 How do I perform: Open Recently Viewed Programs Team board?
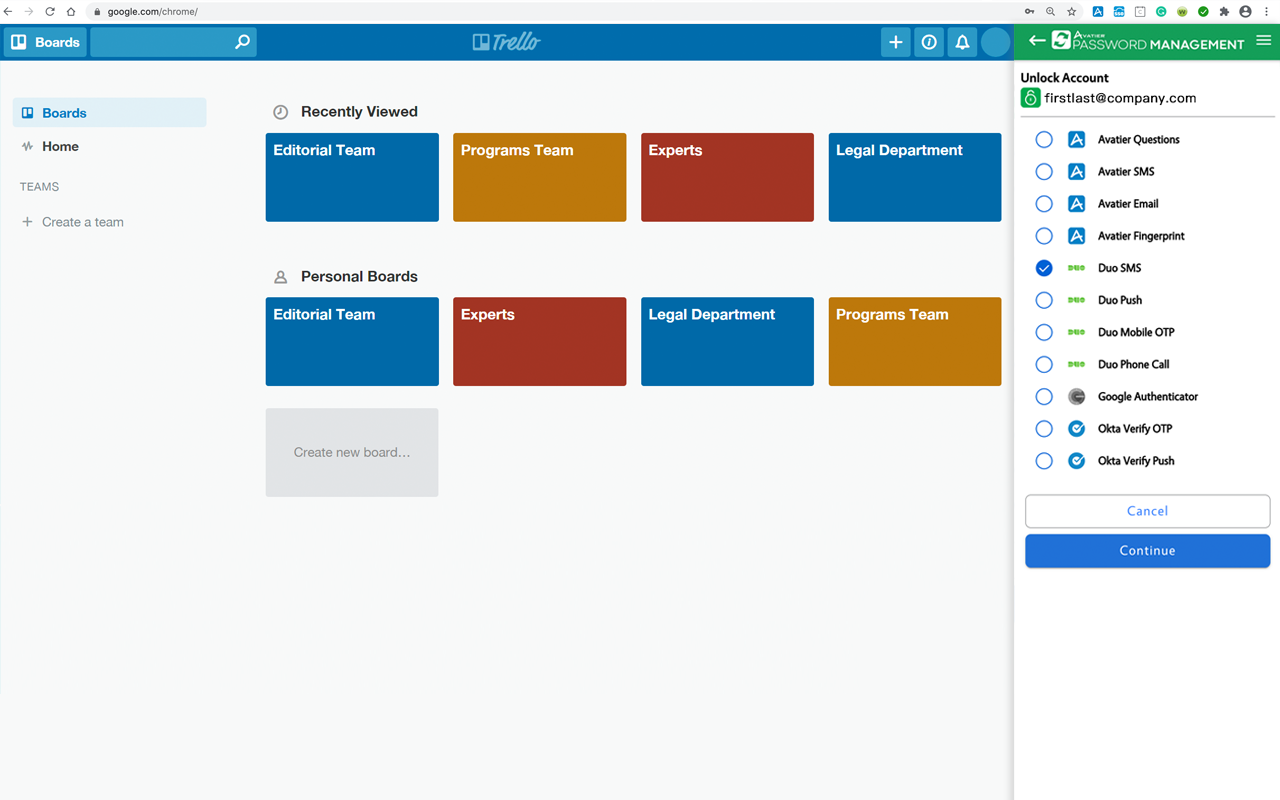540,177
